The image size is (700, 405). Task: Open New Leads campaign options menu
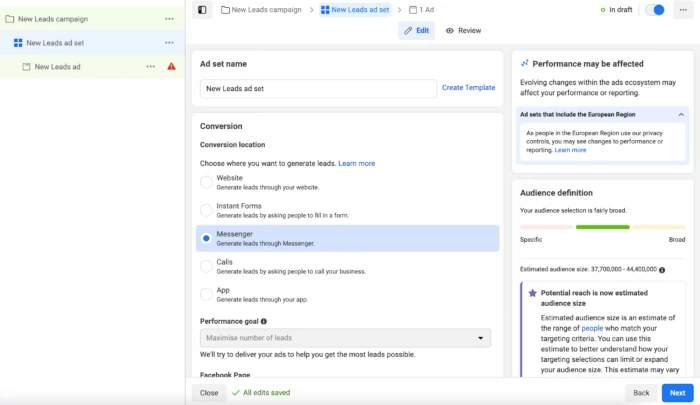coord(169,19)
